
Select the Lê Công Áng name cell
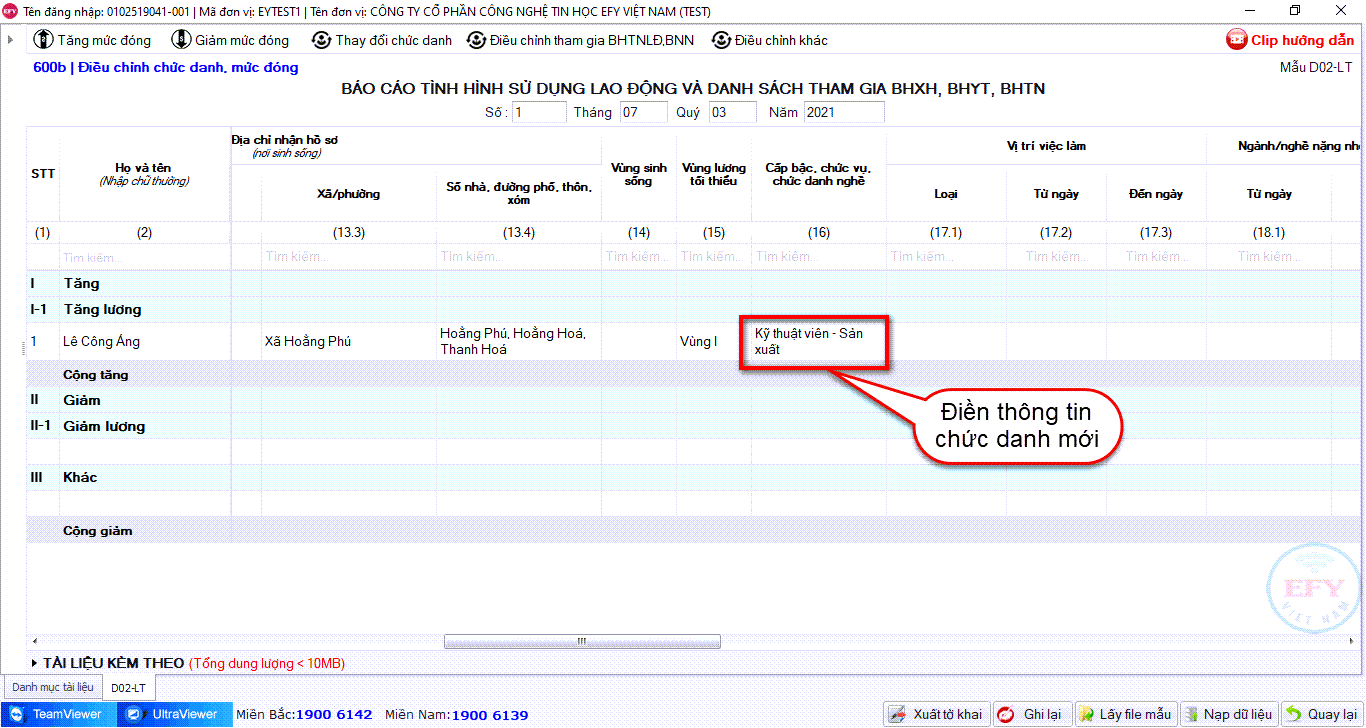tap(145, 341)
